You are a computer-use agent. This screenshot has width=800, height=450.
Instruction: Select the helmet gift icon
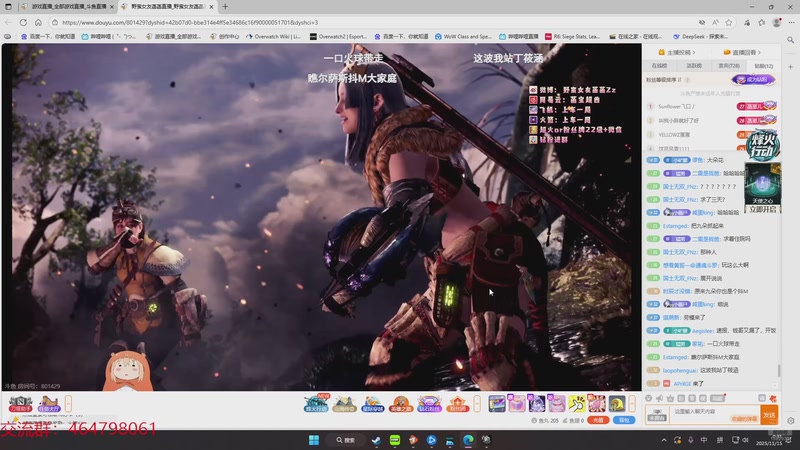coord(616,404)
